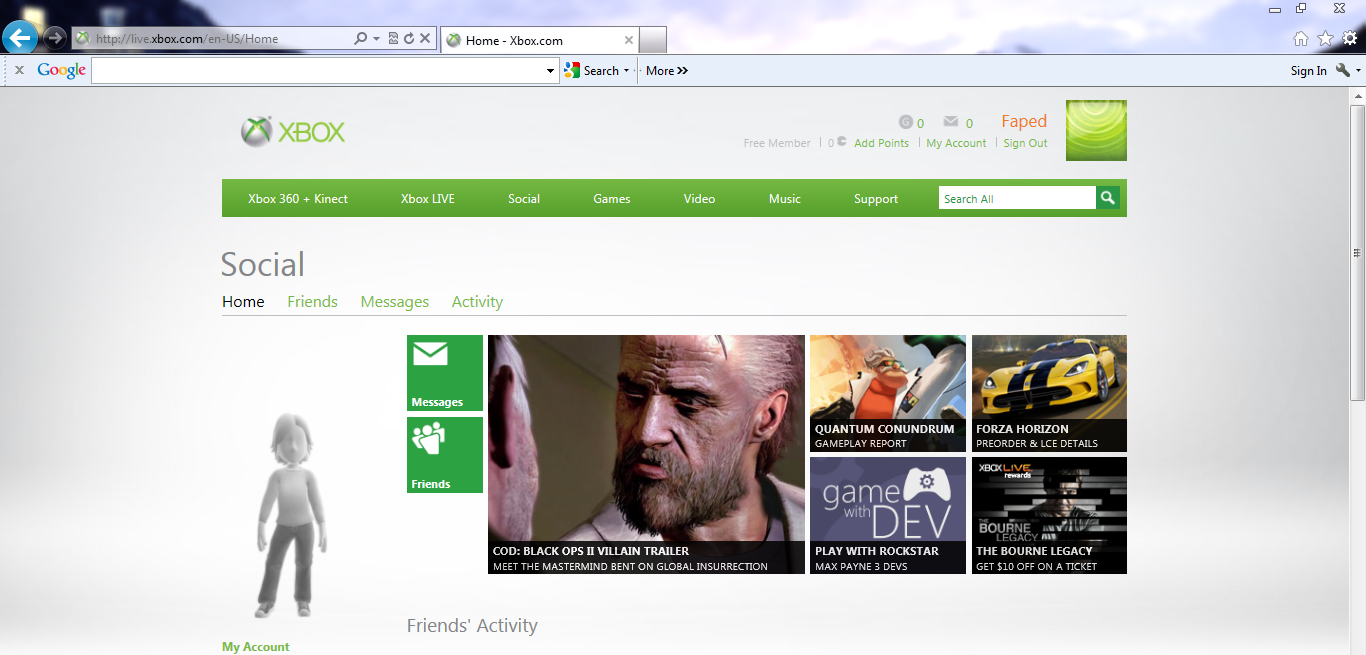
Task: Open the green Messages envelope tile
Action: [445, 373]
